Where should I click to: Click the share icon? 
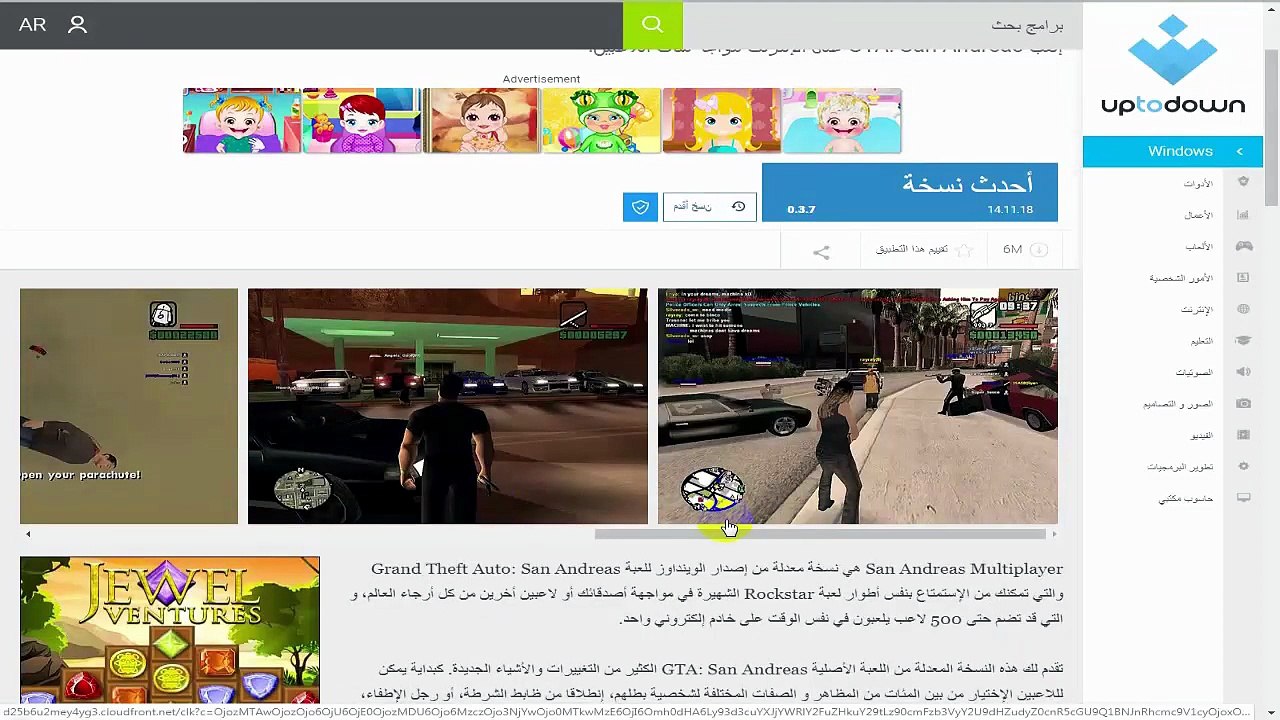821,253
